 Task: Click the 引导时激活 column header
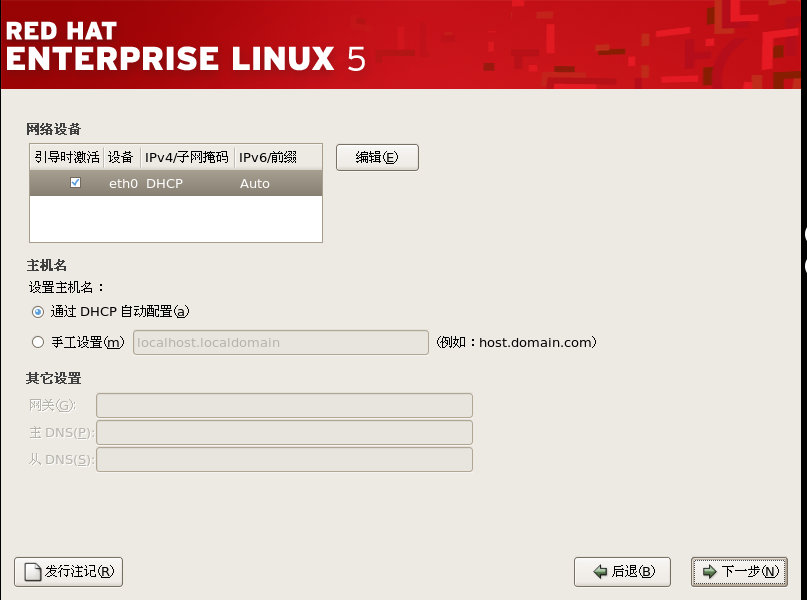coord(67,157)
